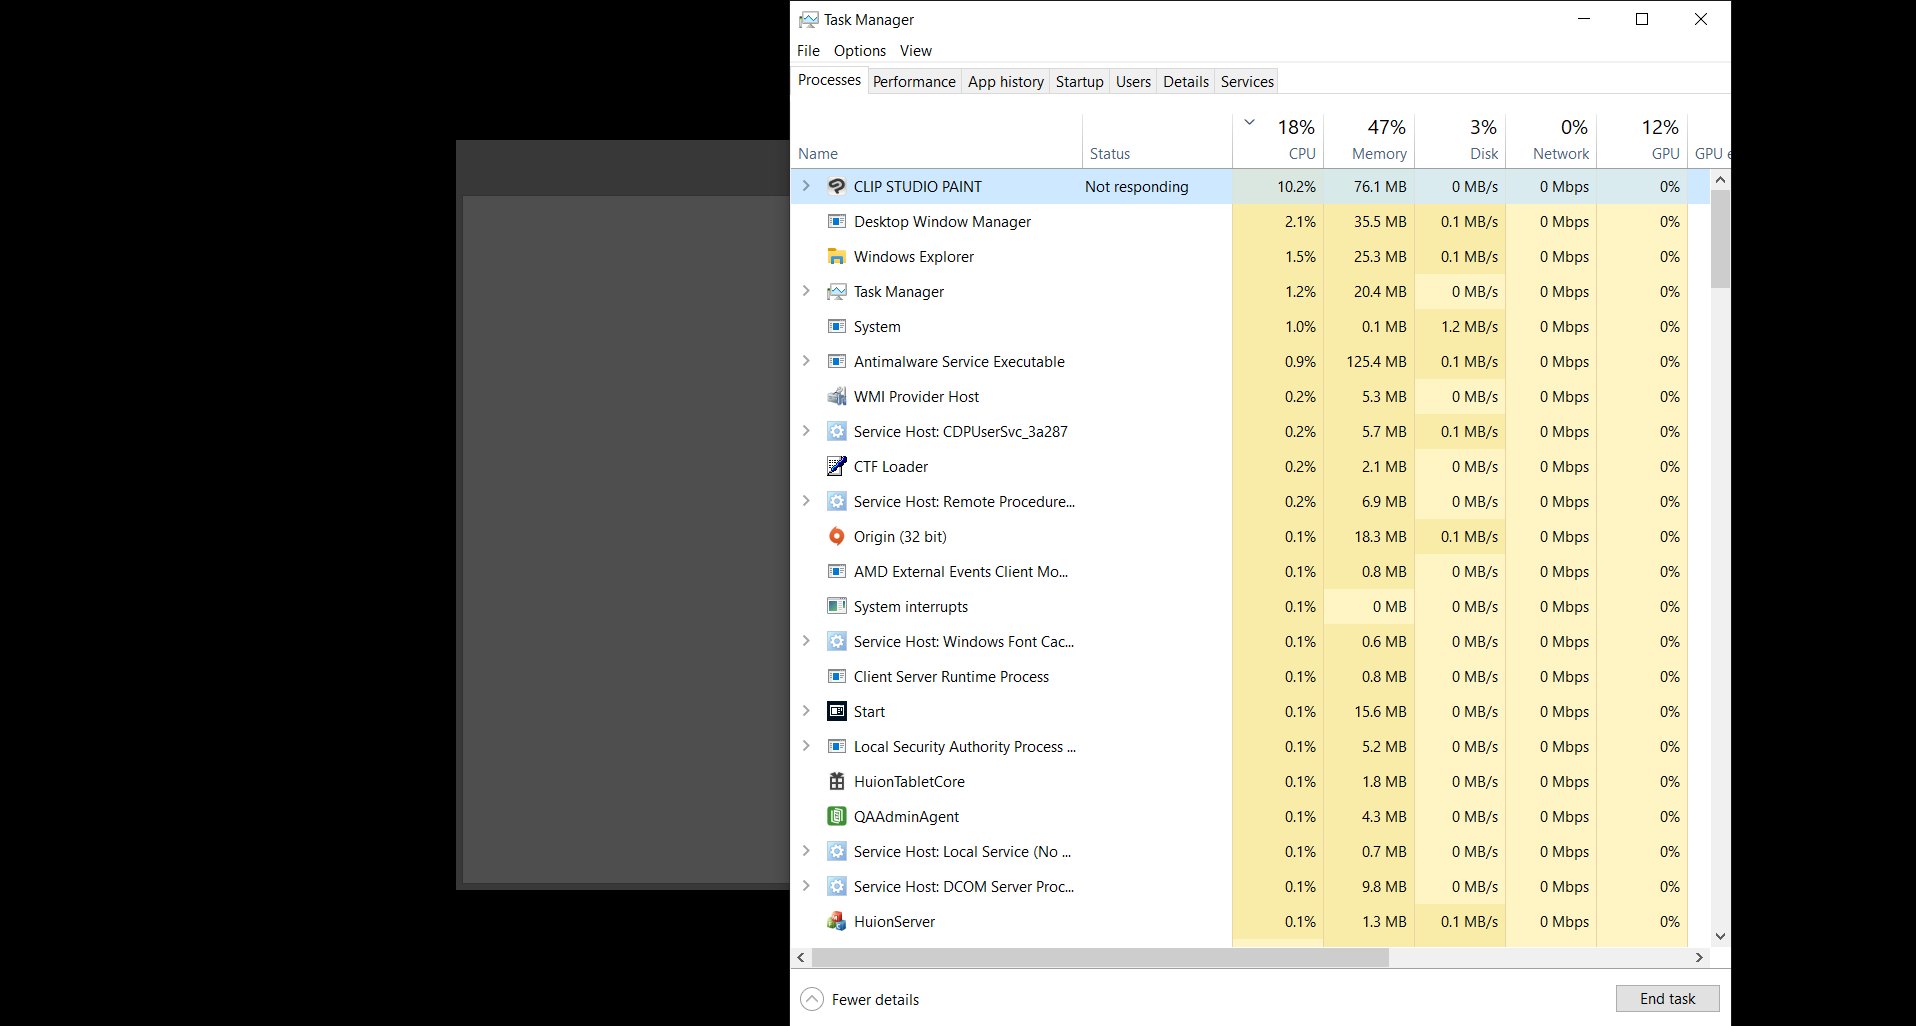Open the Services tab
The width and height of the screenshot is (1916, 1026).
tap(1247, 81)
